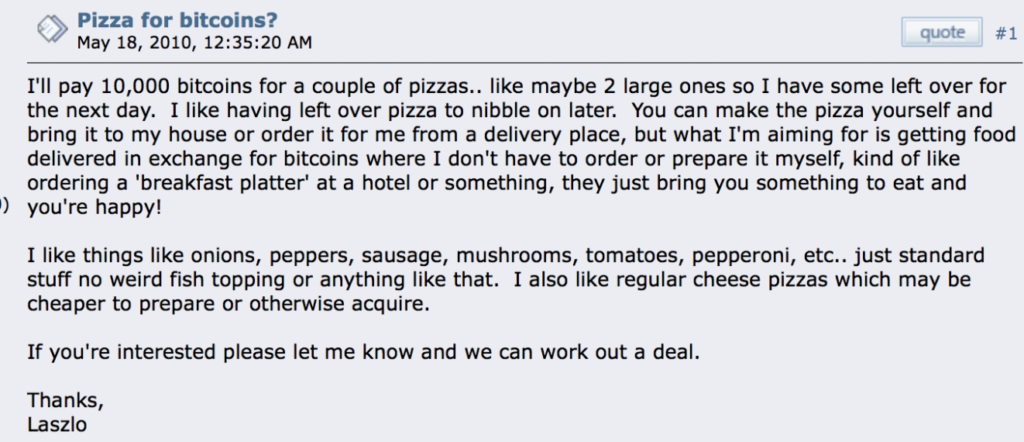Click the "Thanks," sign-off line
The height and width of the screenshot is (442, 1024).
65,400
